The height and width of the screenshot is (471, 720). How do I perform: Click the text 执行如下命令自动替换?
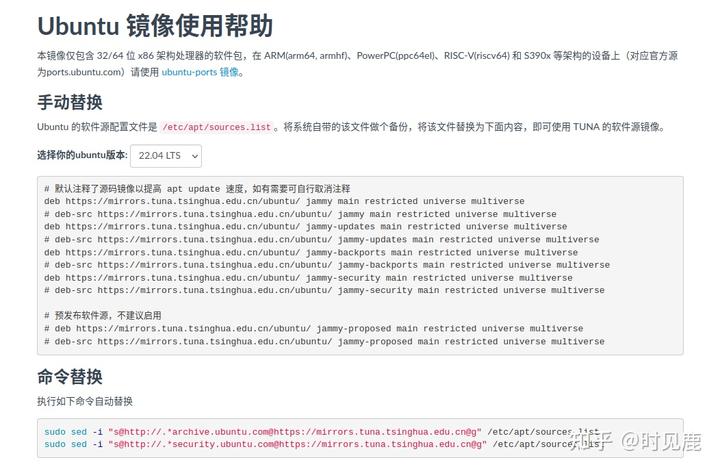coord(85,401)
